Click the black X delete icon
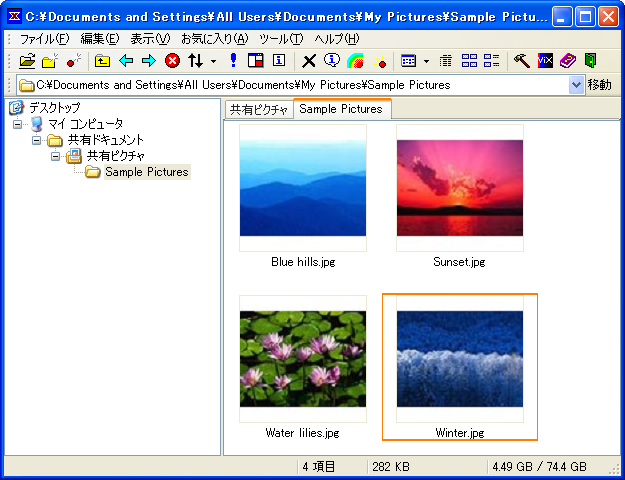The image size is (625, 480). (x=309, y=61)
